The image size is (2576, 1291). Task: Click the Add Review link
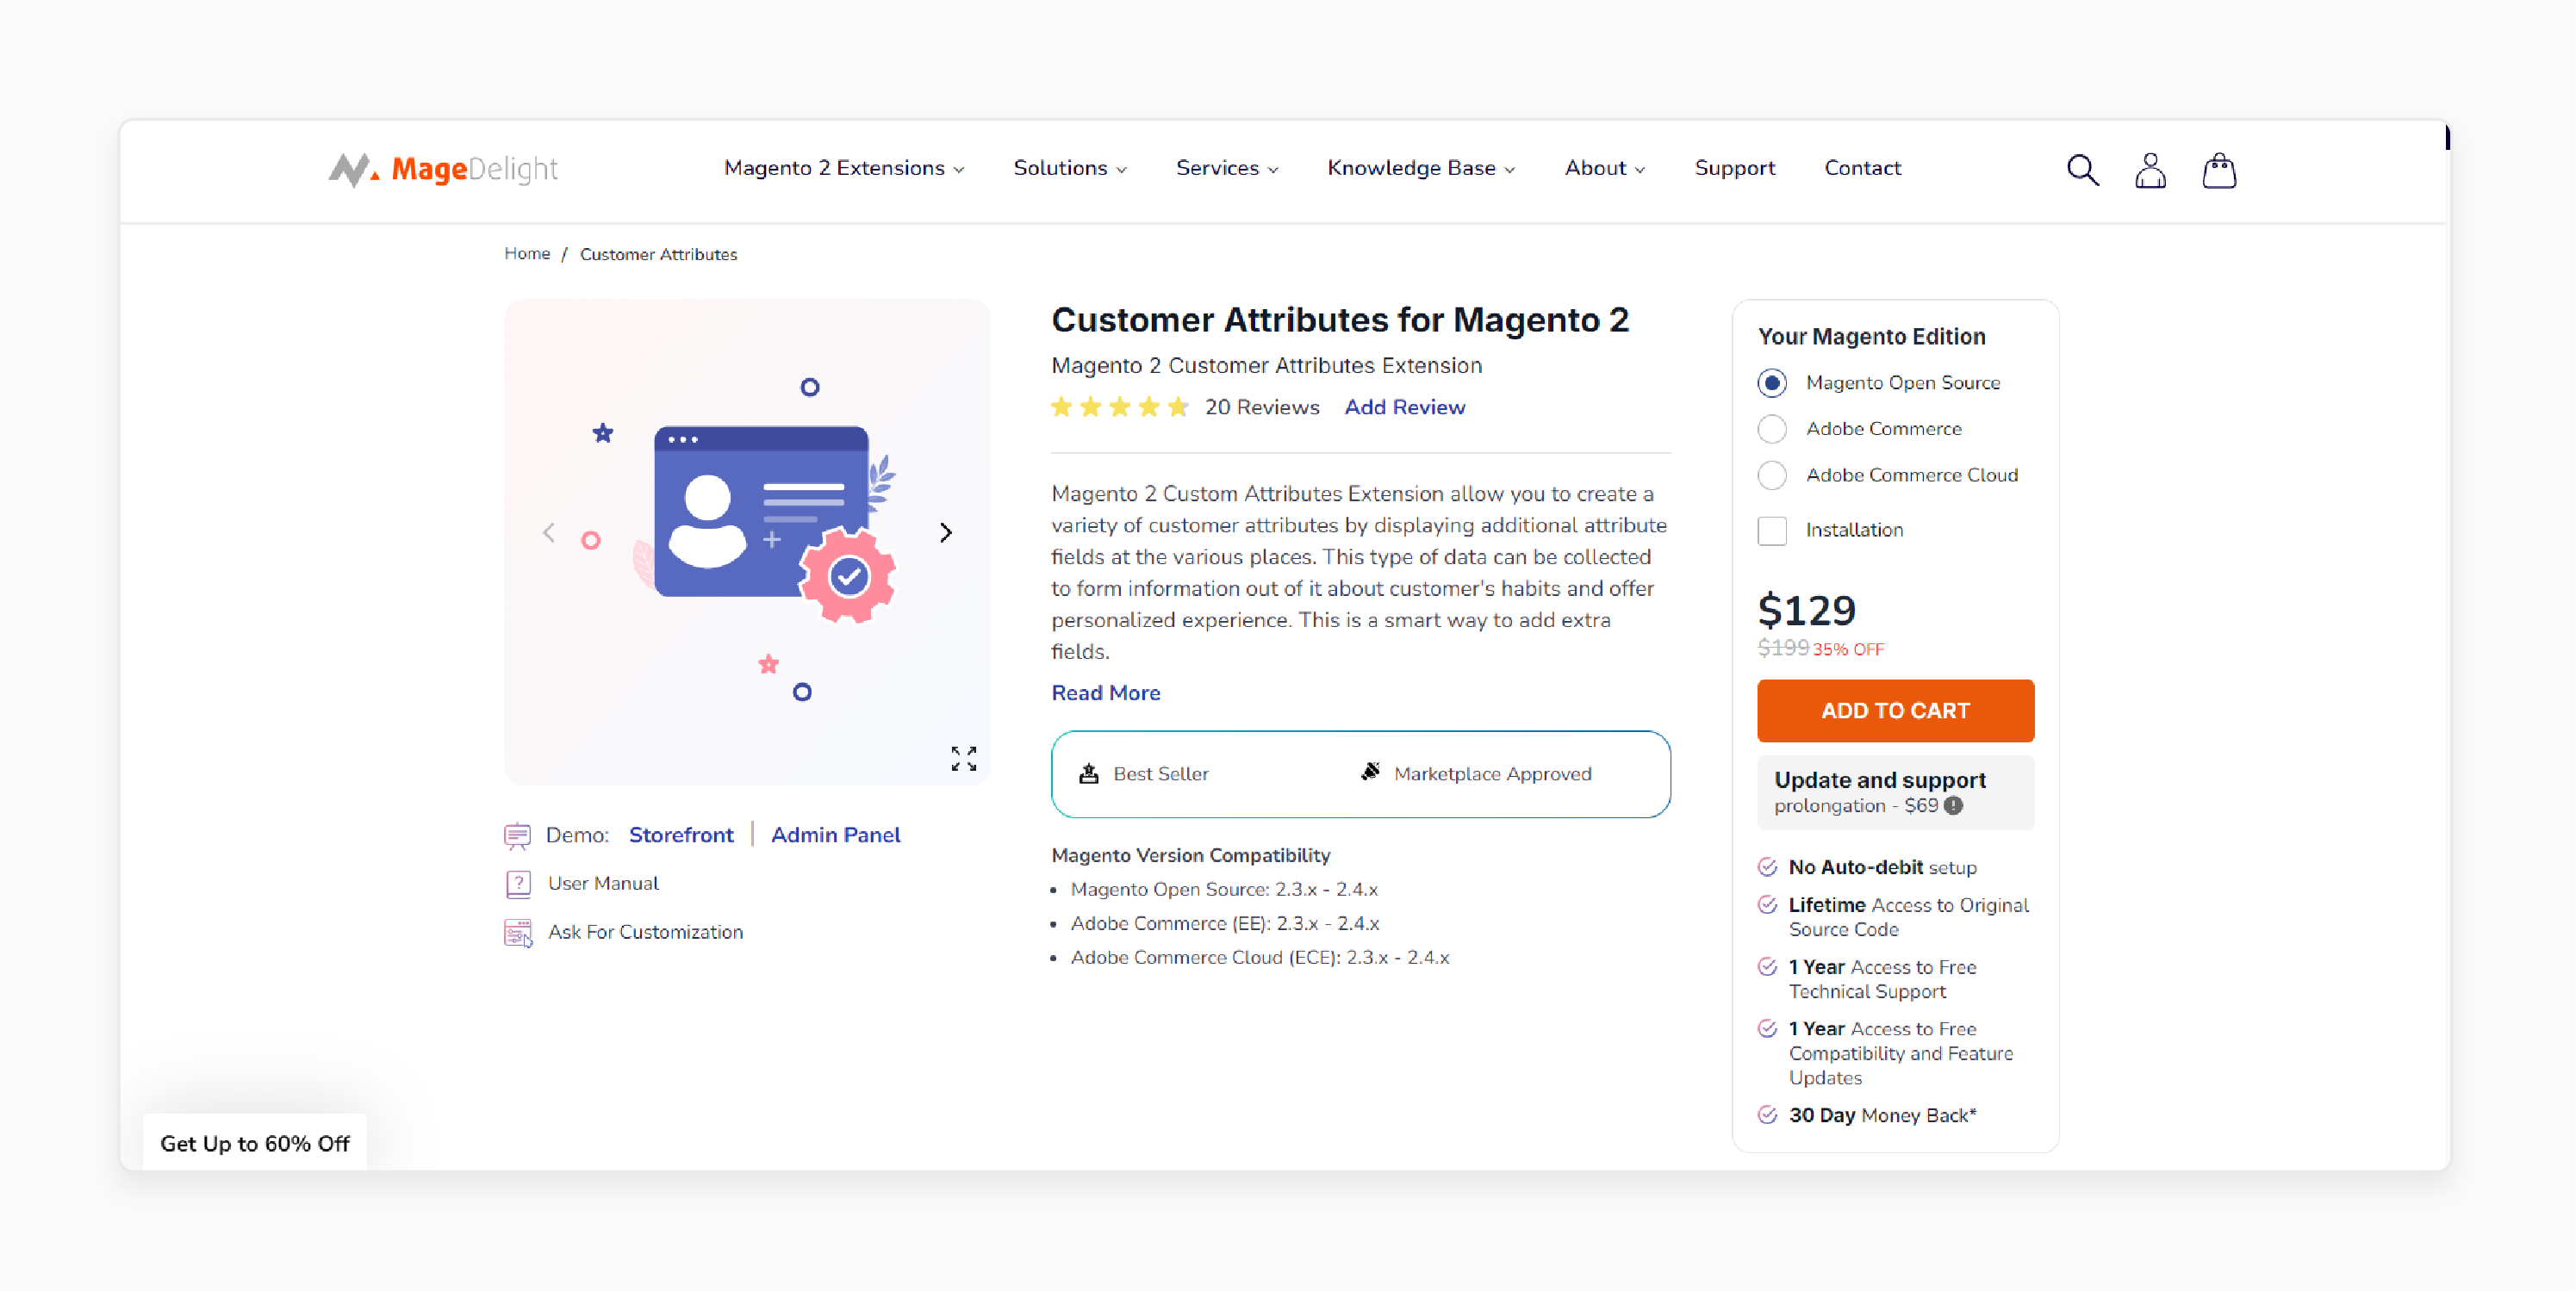[1403, 407]
